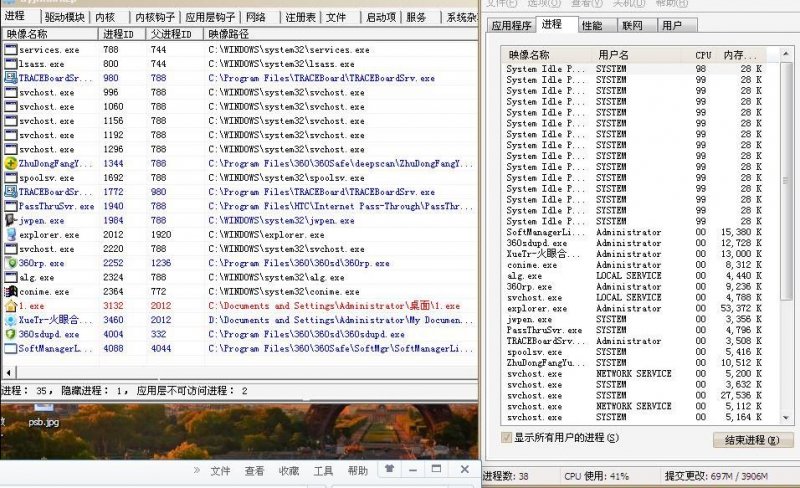Click the conime.exe process icon
This screenshot has height=488, width=800.
click(11, 291)
